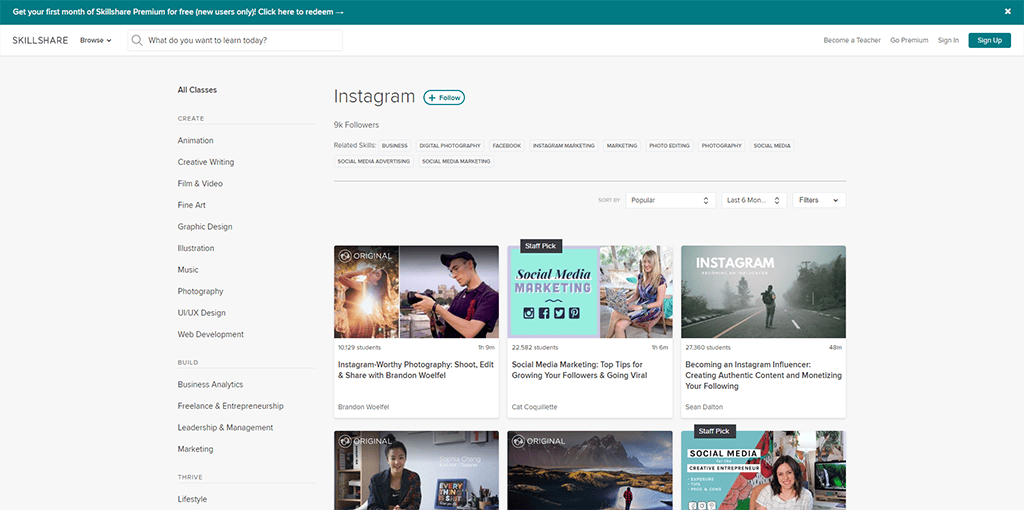Click the MARKETING related skill tag
This screenshot has width=1024, height=510.
[x=622, y=146]
